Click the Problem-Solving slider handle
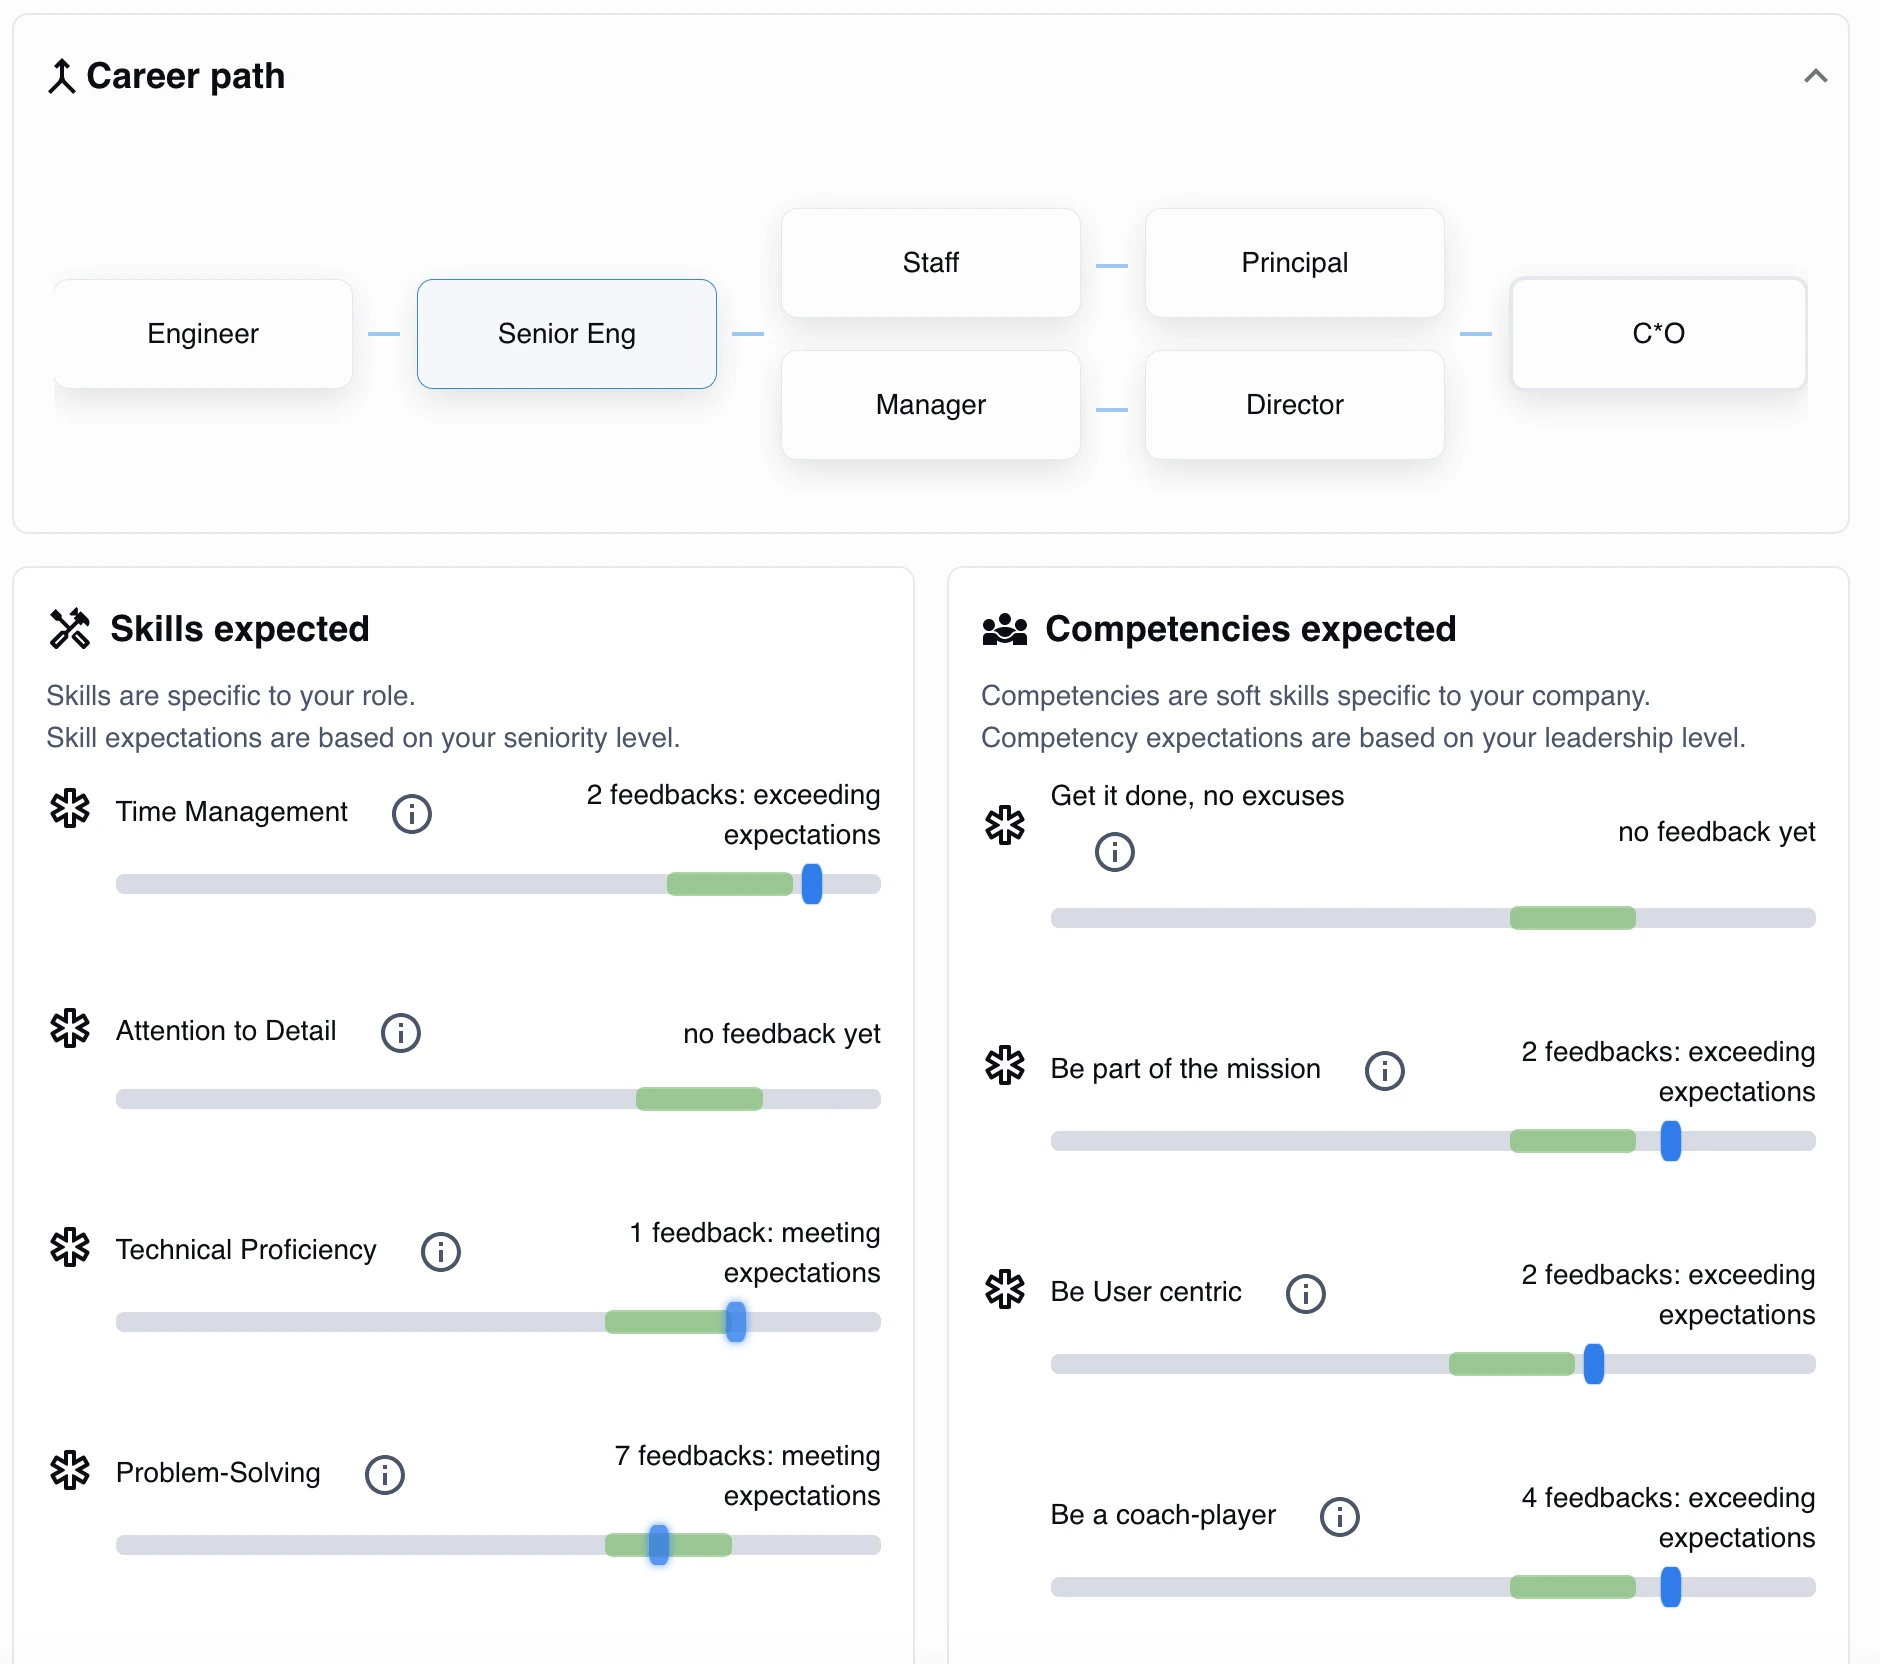 [x=659, y=1545]
